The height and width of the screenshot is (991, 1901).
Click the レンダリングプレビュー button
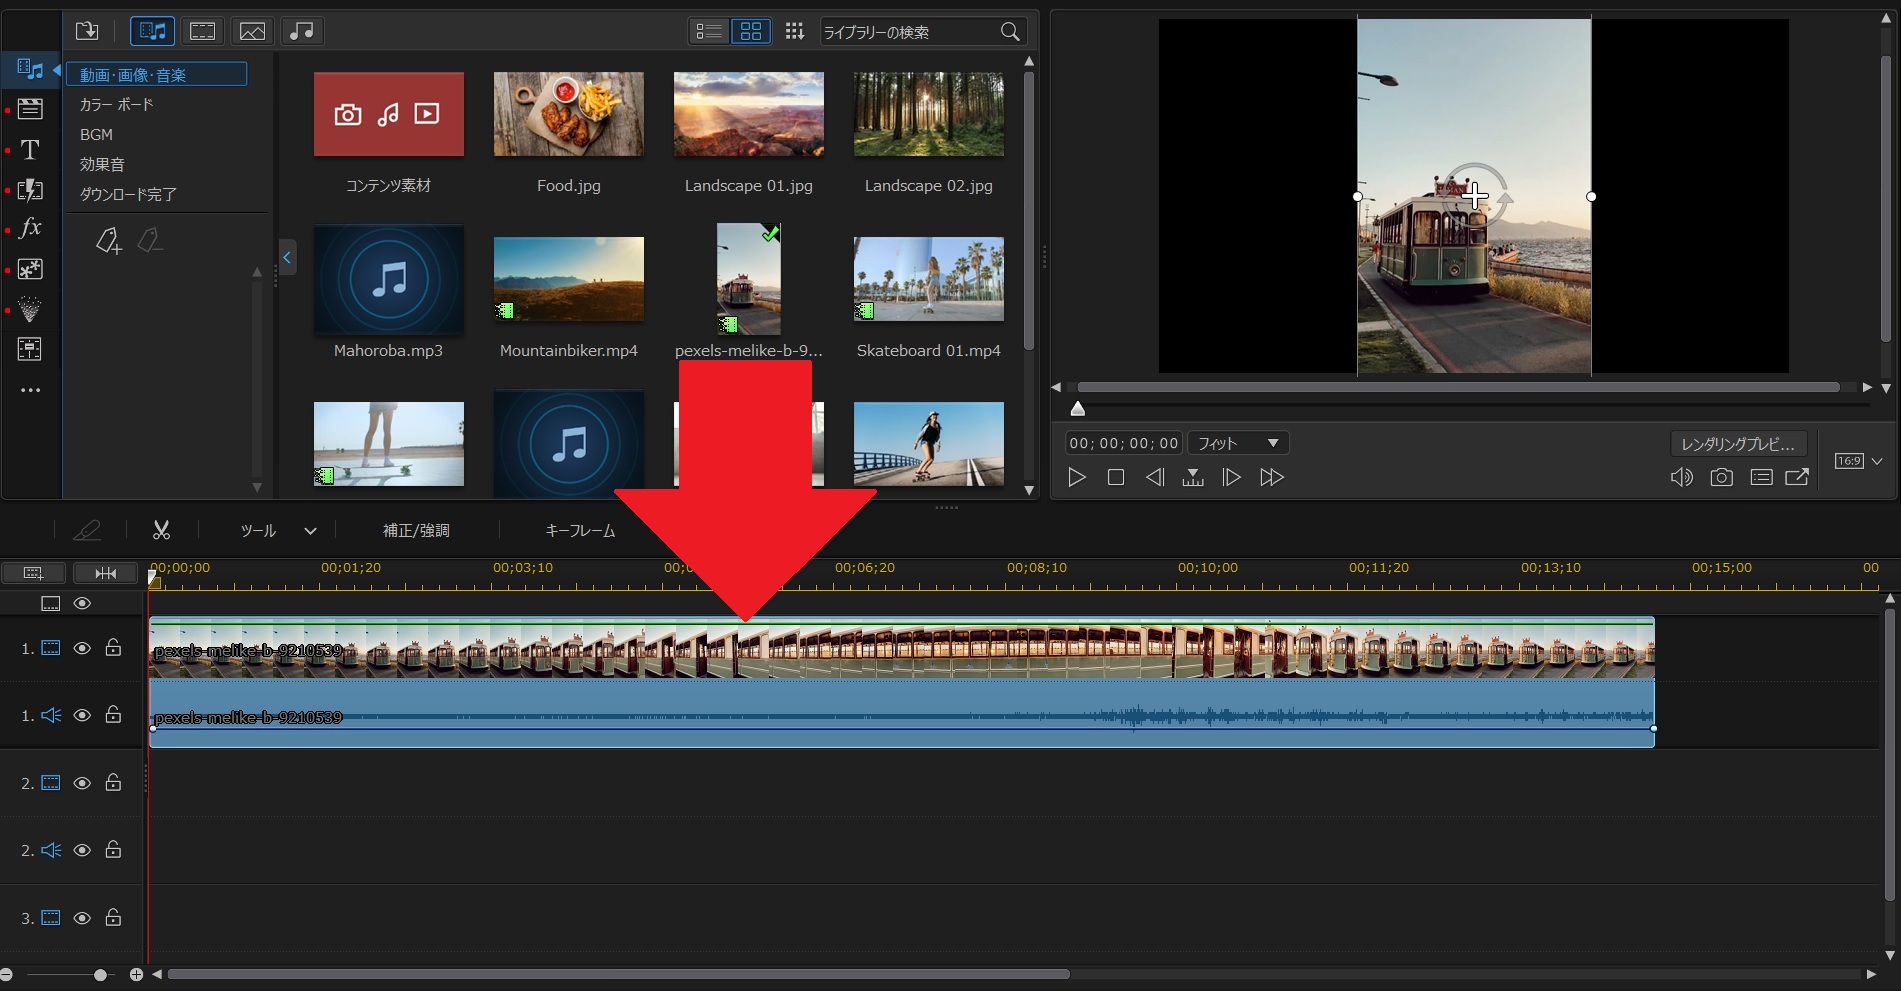1738,444
